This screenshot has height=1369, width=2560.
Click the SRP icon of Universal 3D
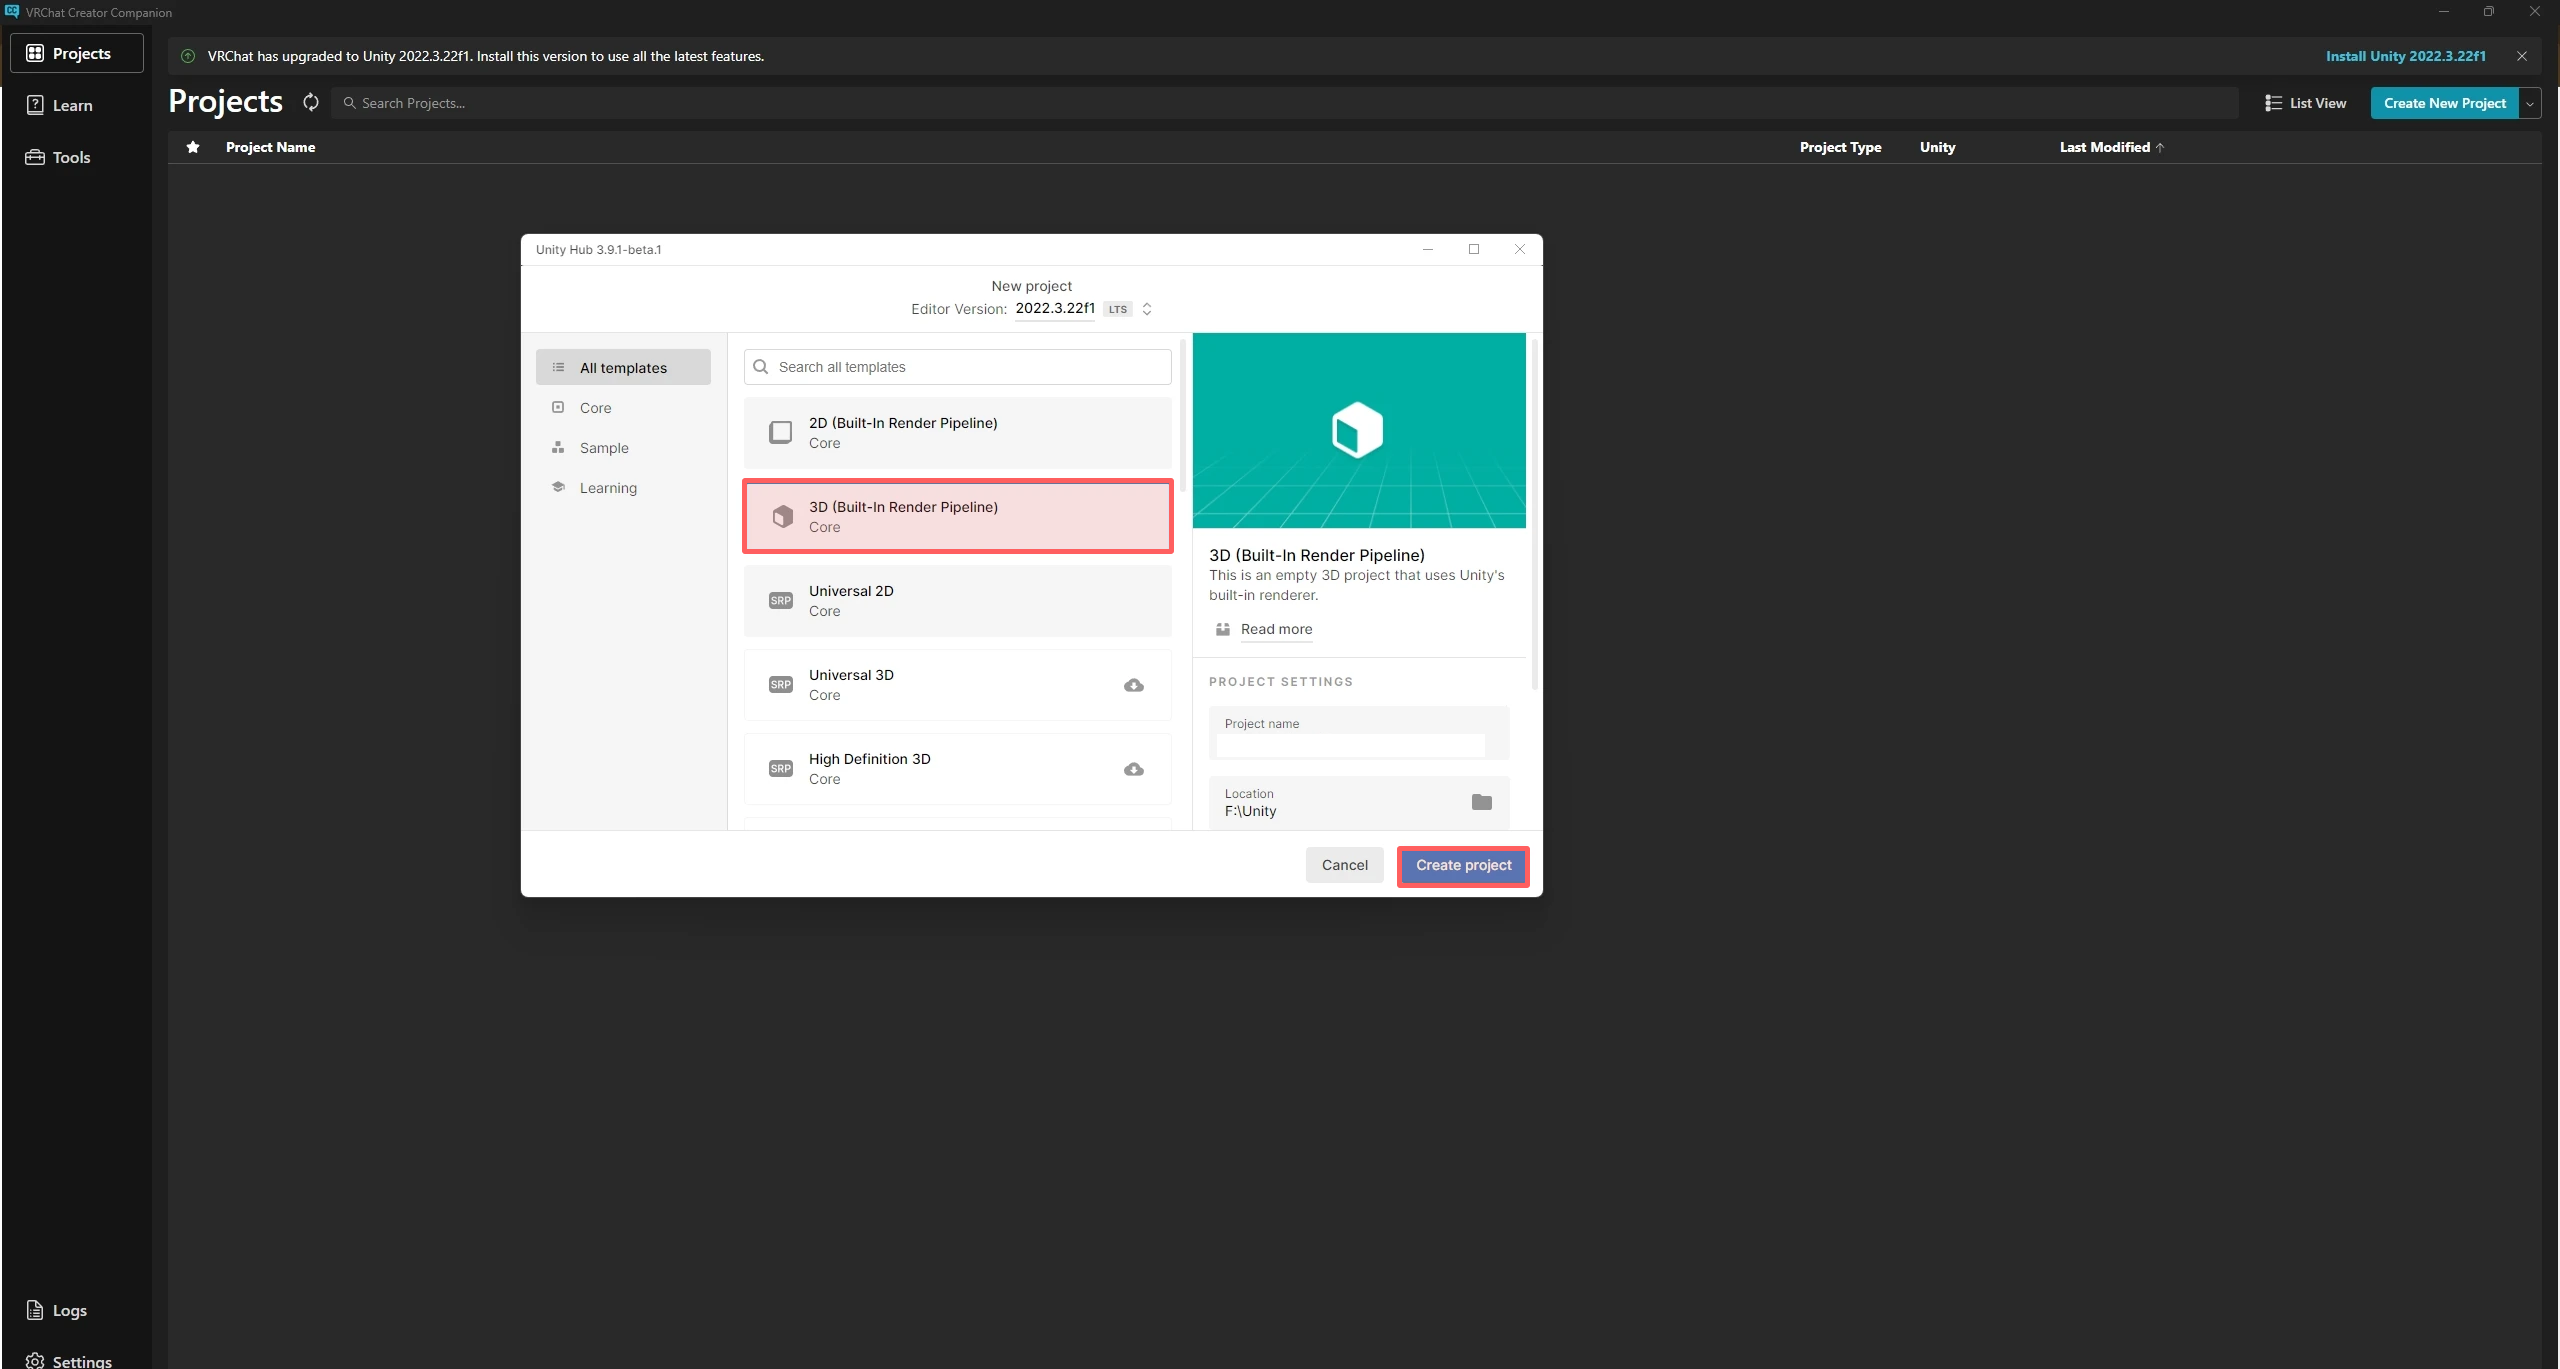click(x=780, y=684)
